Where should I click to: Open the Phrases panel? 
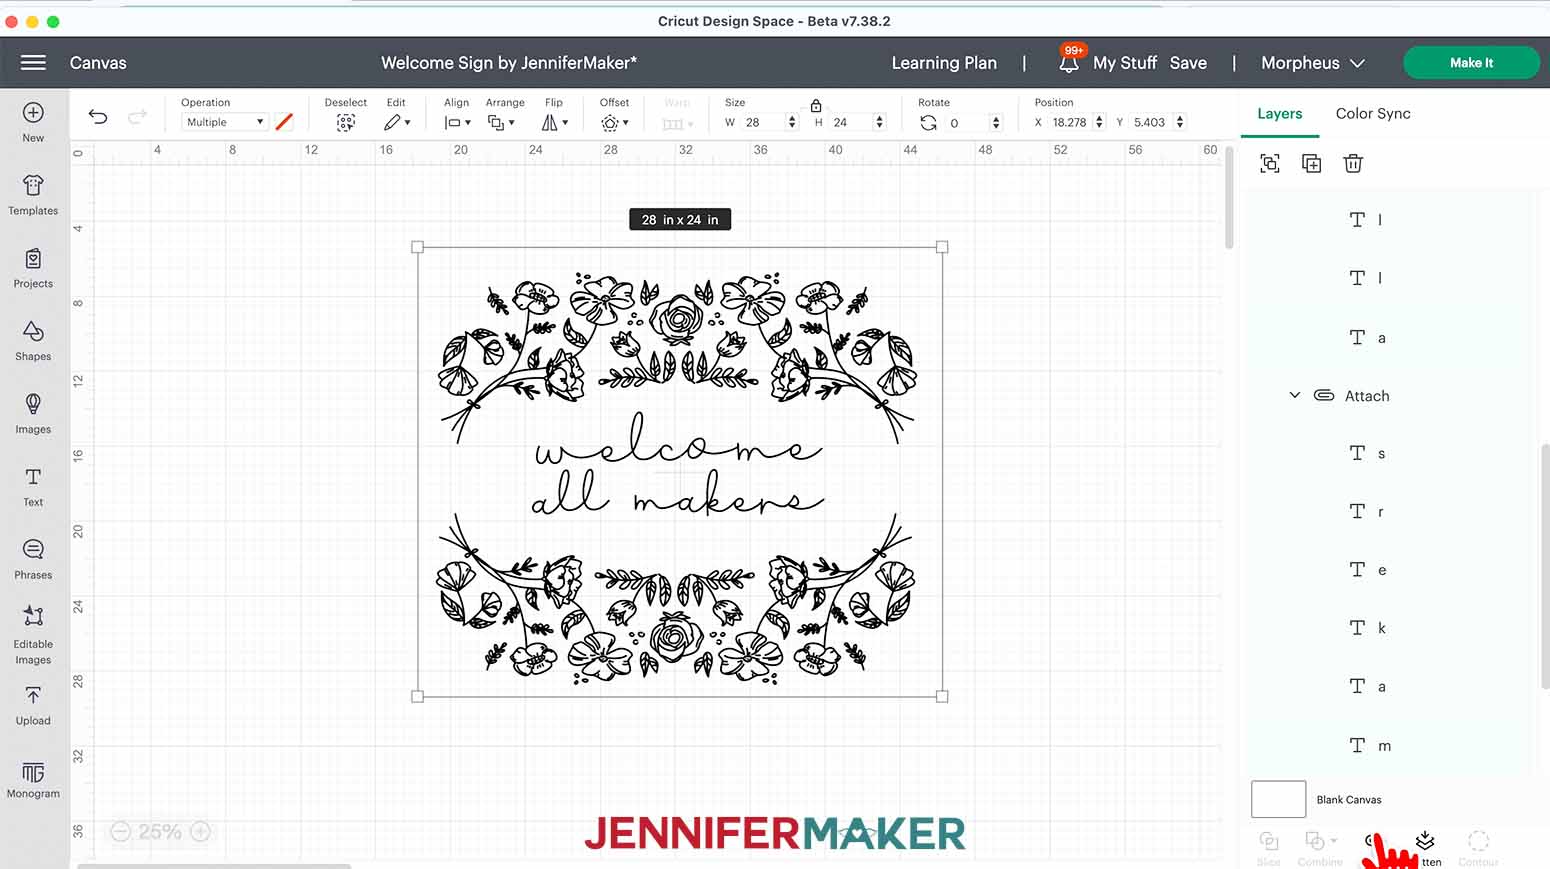pyautogui.click(x=33, y=560)
